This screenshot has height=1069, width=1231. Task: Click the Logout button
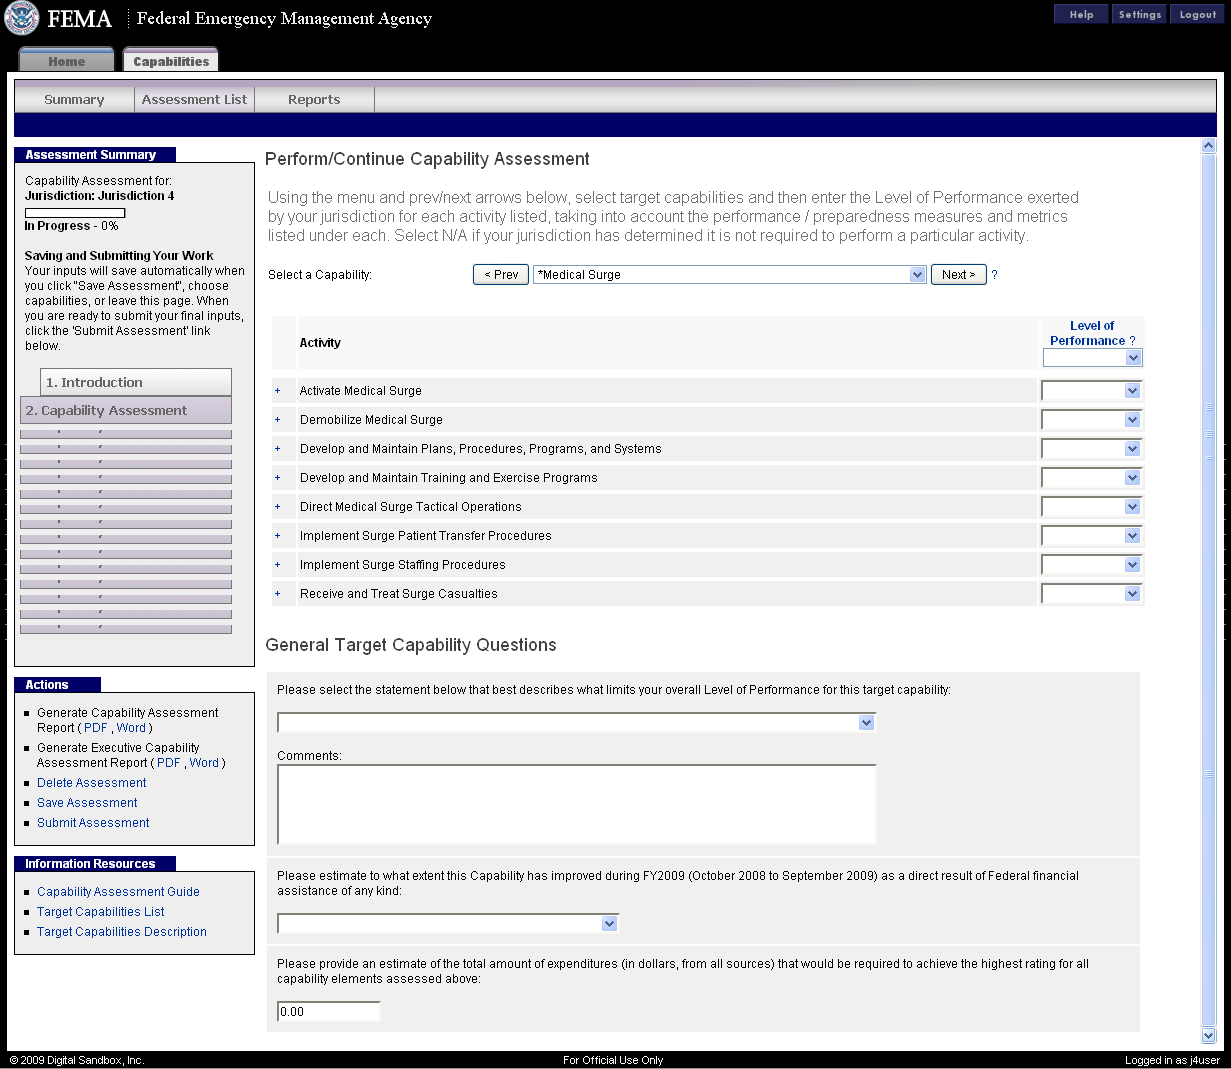(1197, 14)
